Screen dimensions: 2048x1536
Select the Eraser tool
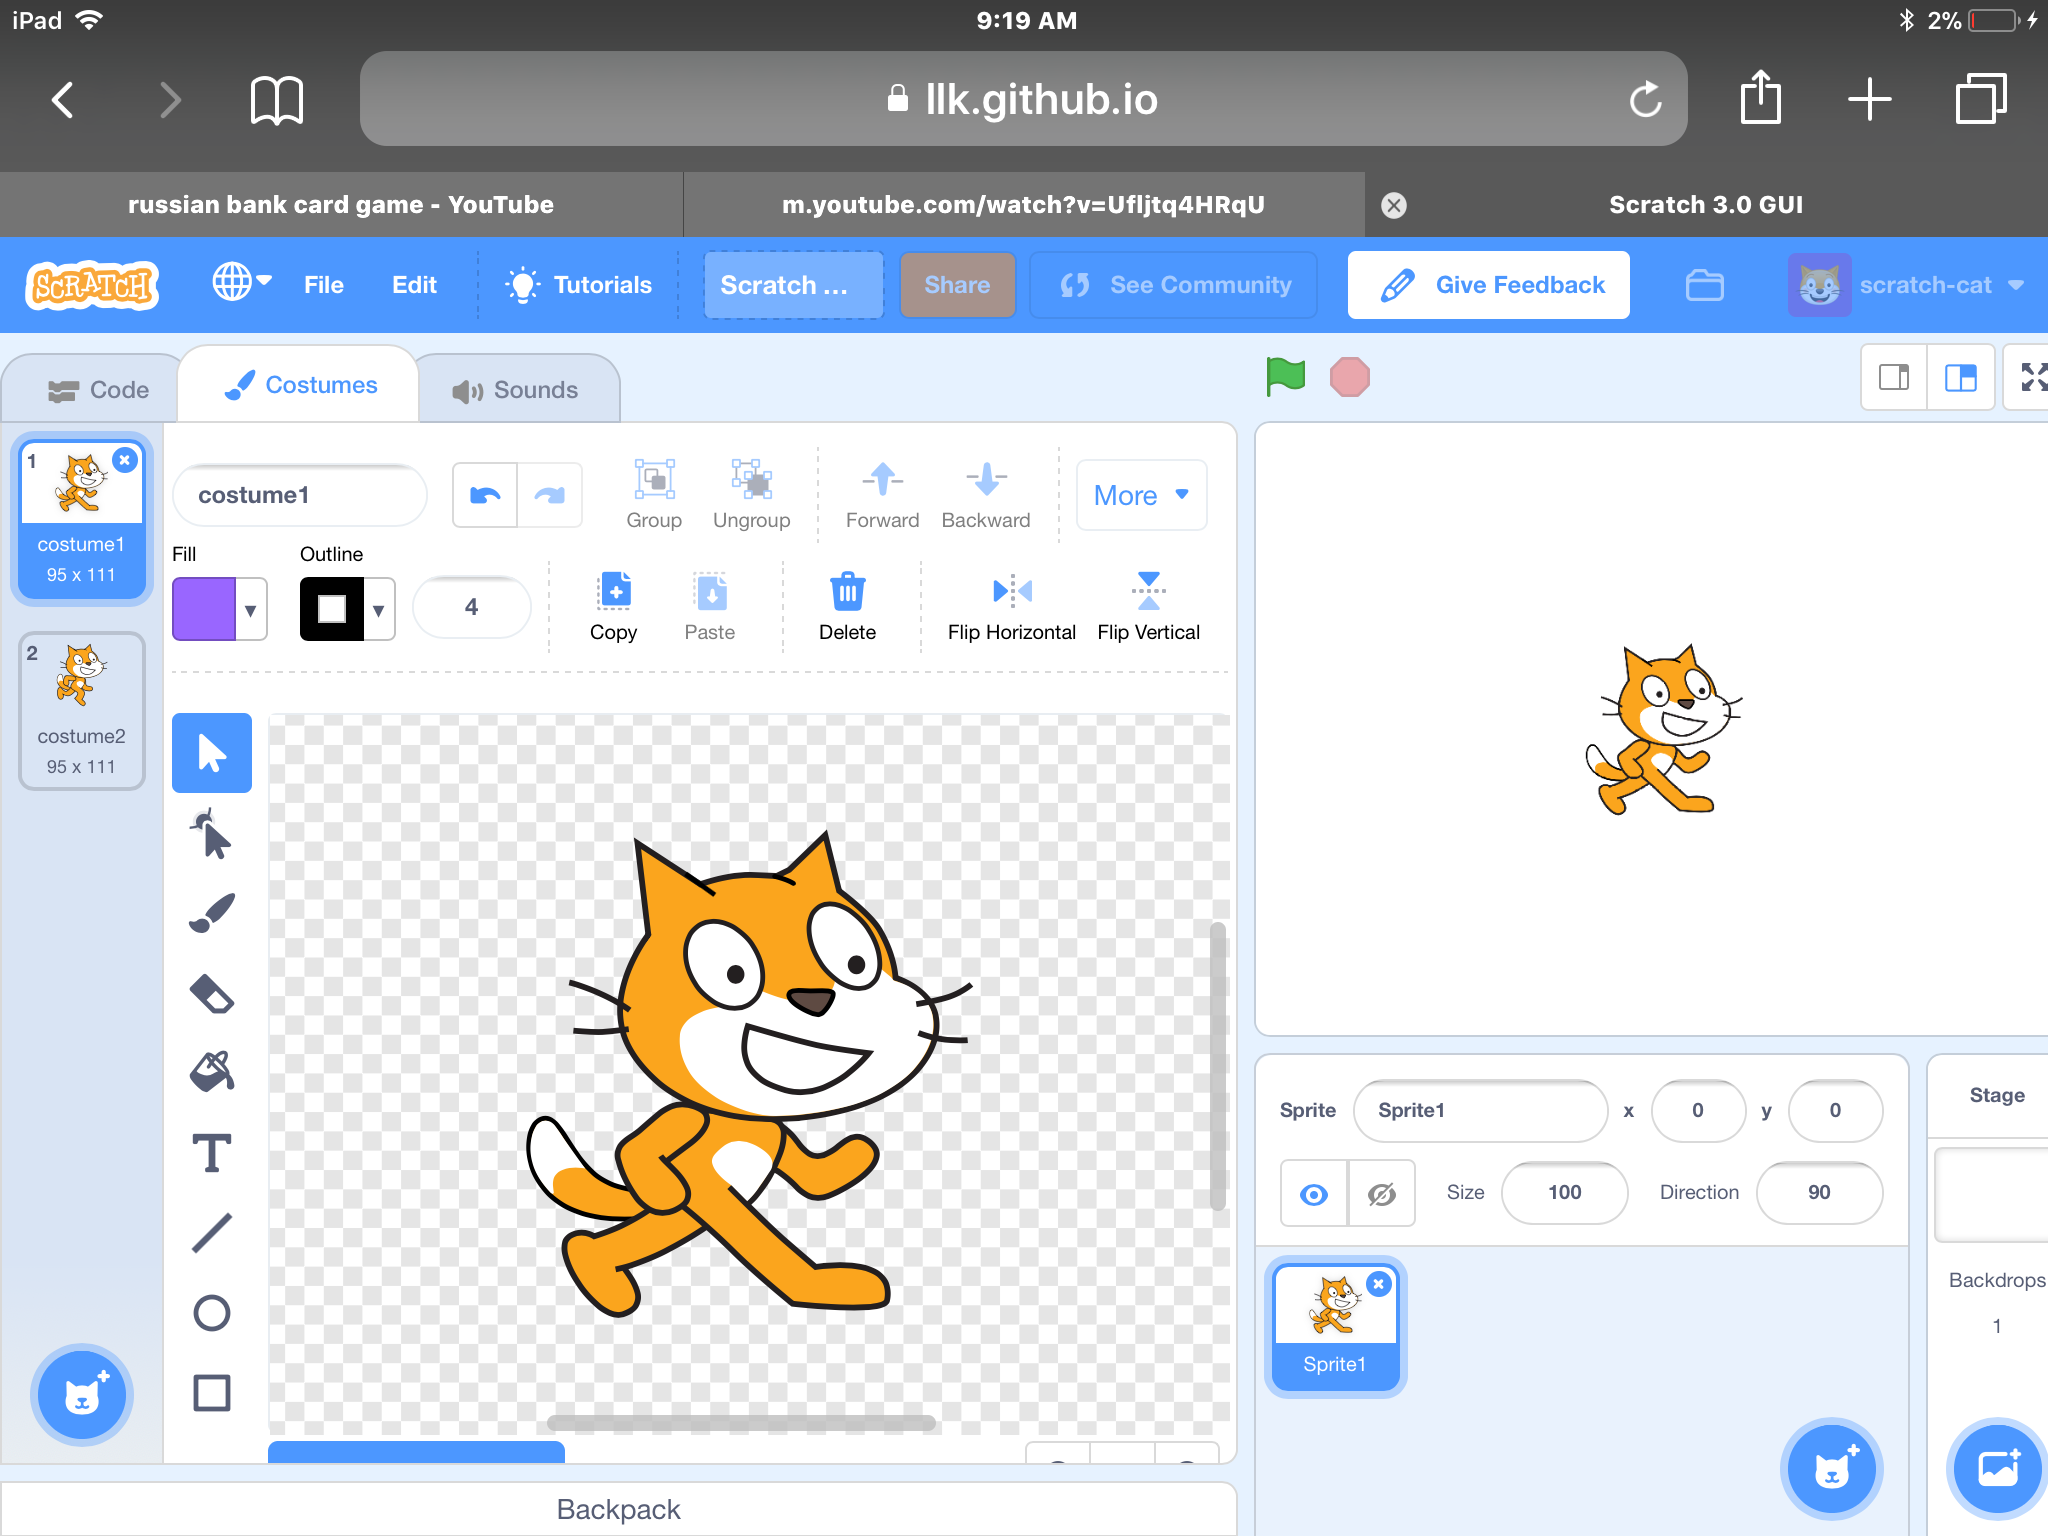211,994
